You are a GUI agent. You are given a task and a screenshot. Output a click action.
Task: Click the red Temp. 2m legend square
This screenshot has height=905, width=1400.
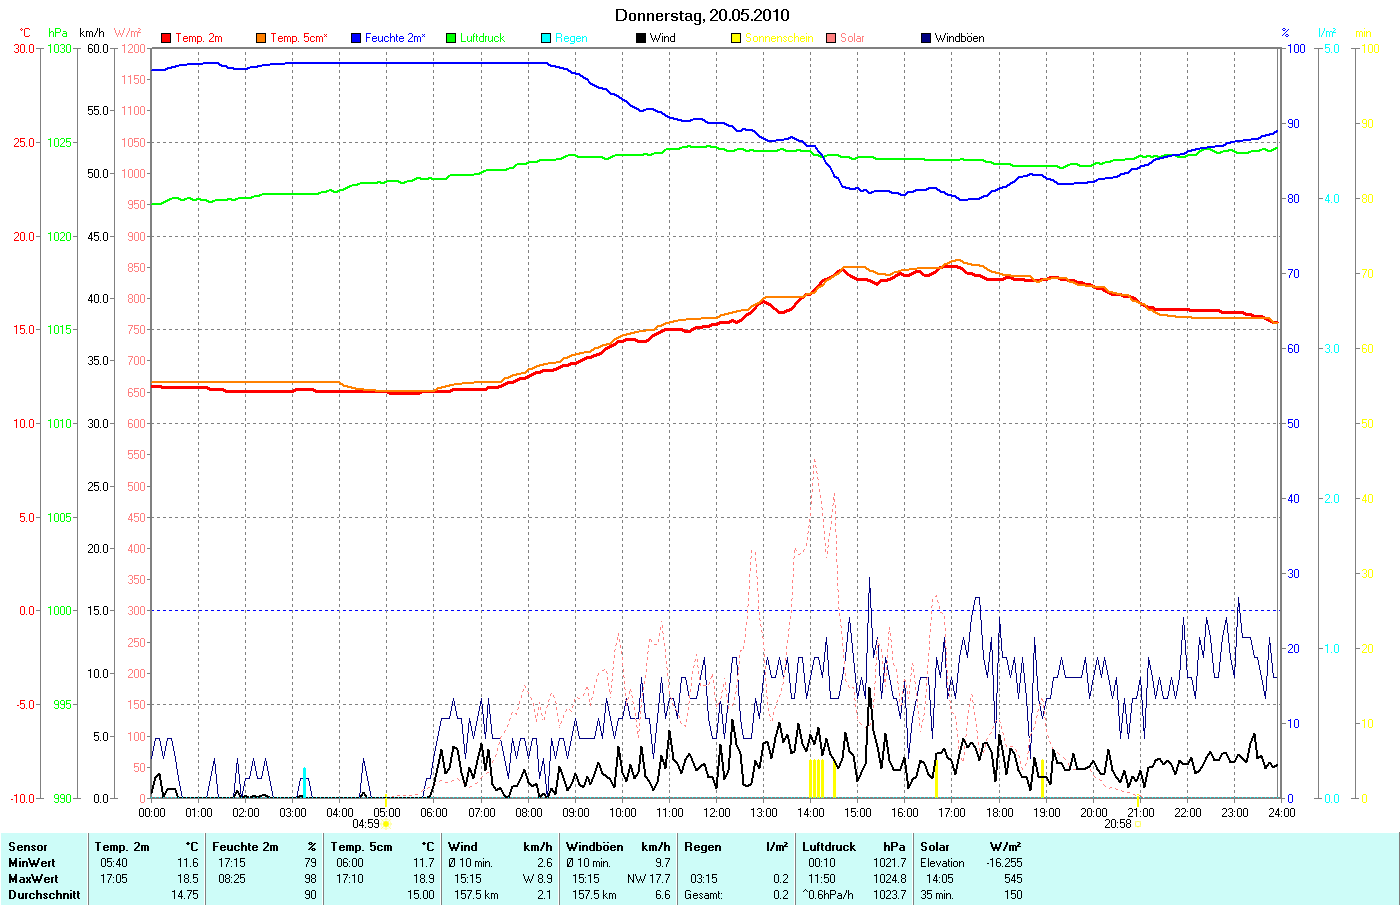[x=166, y=38]
